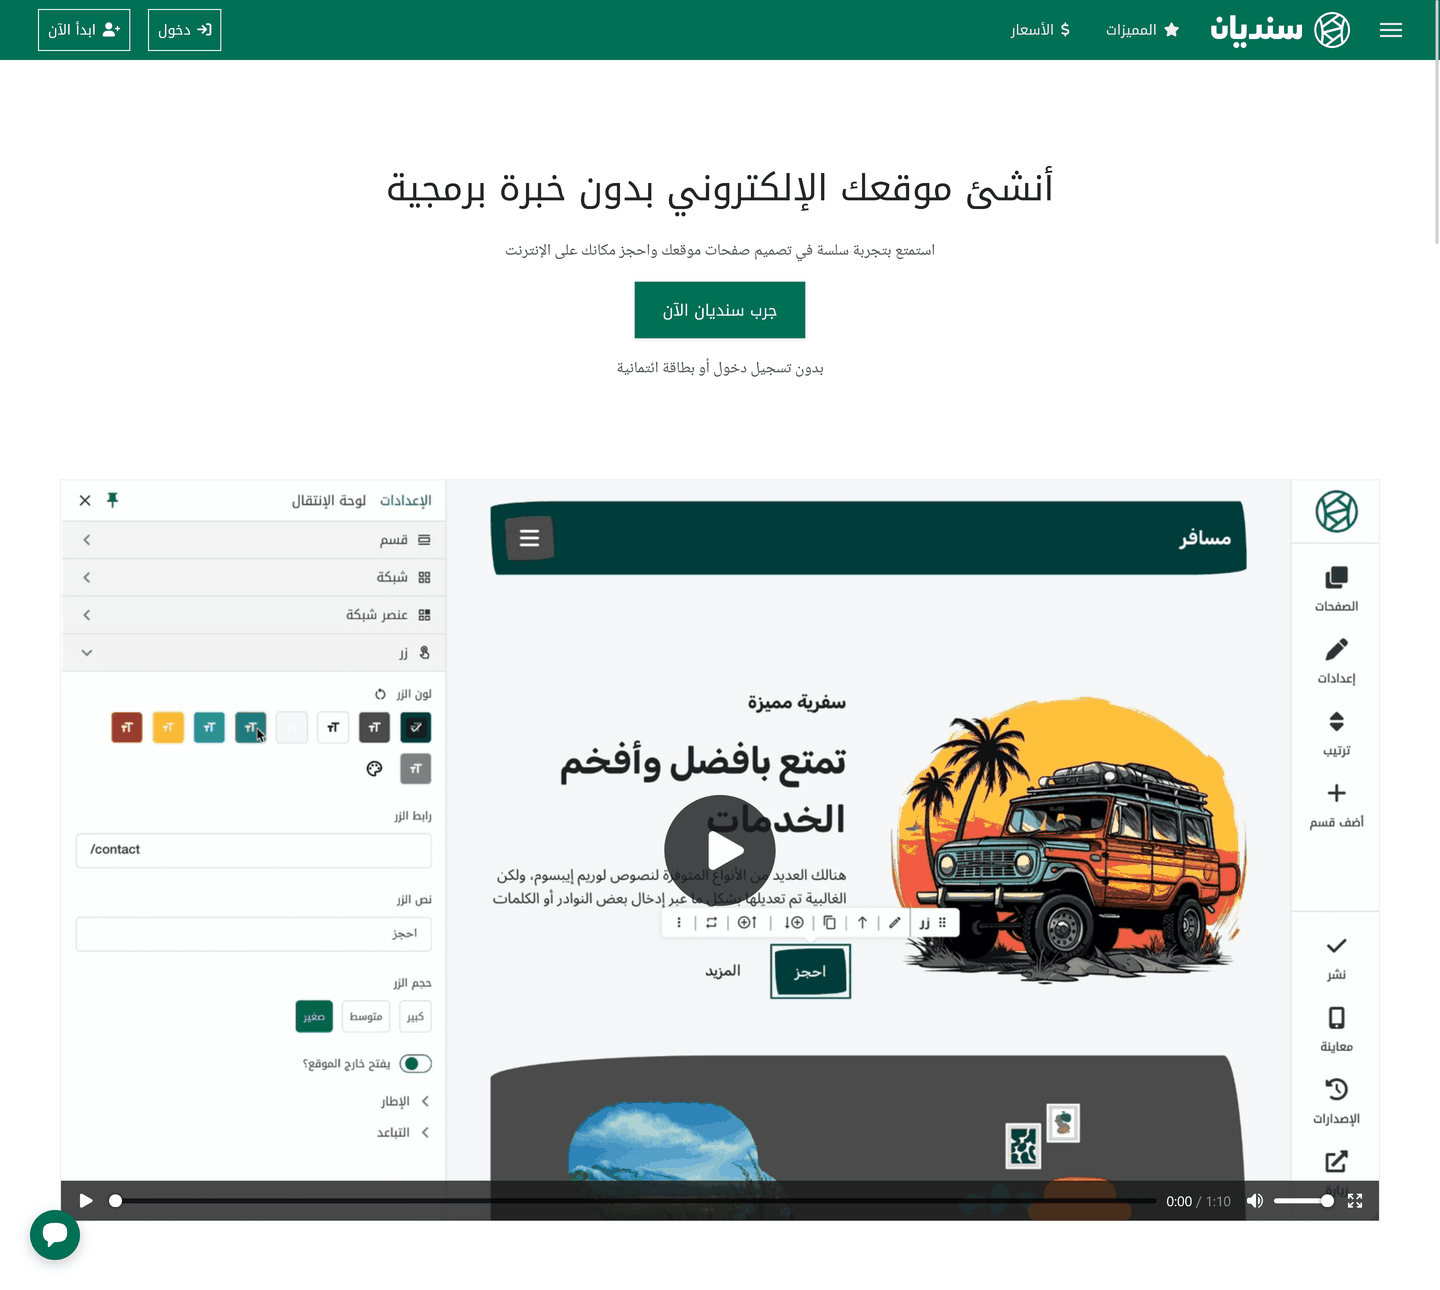Click the جرب سنديان الآن button
Screen dimensions: 1440x1290
pos(719,310)
